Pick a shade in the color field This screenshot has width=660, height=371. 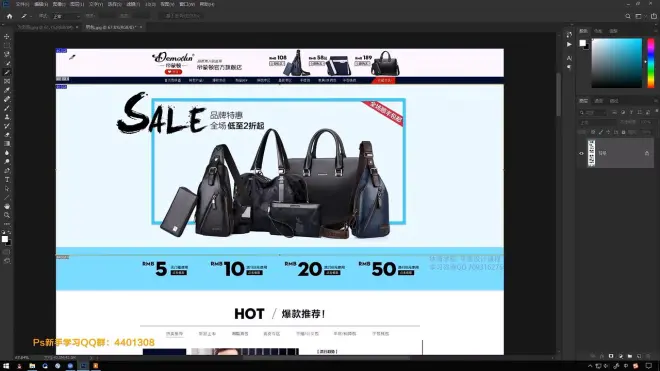[x=617, y=63]
